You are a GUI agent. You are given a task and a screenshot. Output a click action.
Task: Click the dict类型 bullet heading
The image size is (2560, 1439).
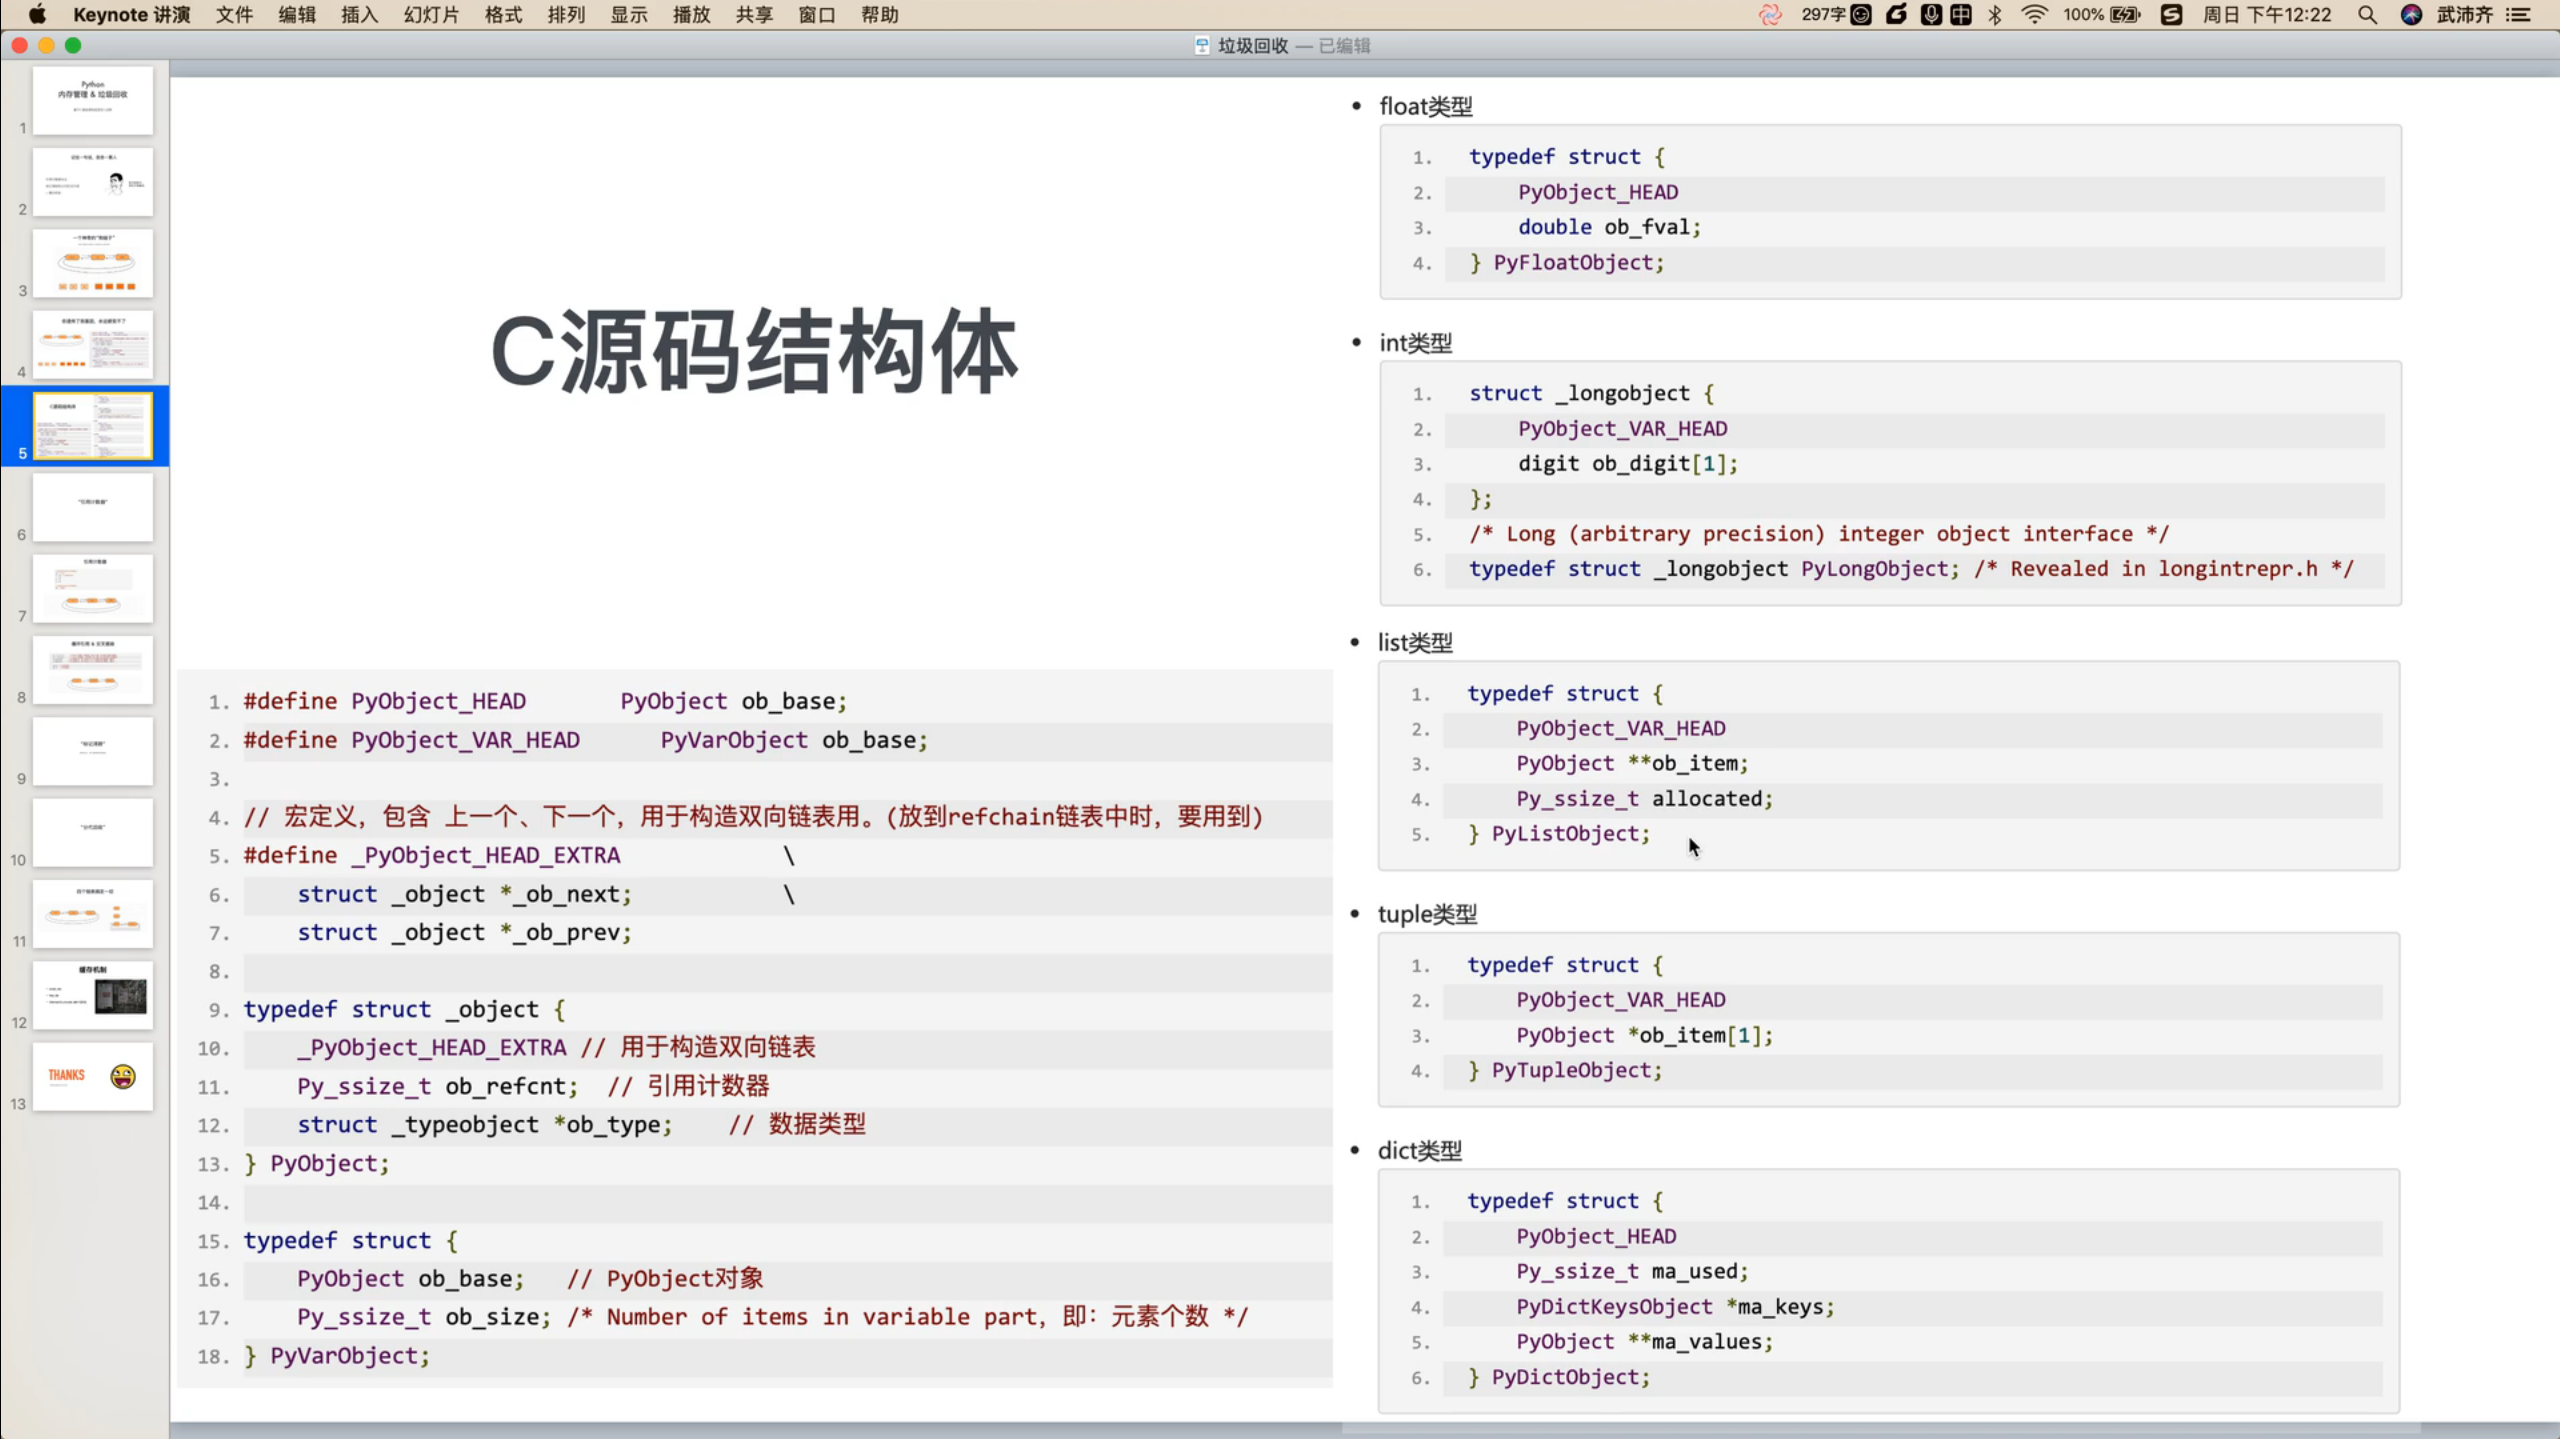click(x=1420, y=1151)
